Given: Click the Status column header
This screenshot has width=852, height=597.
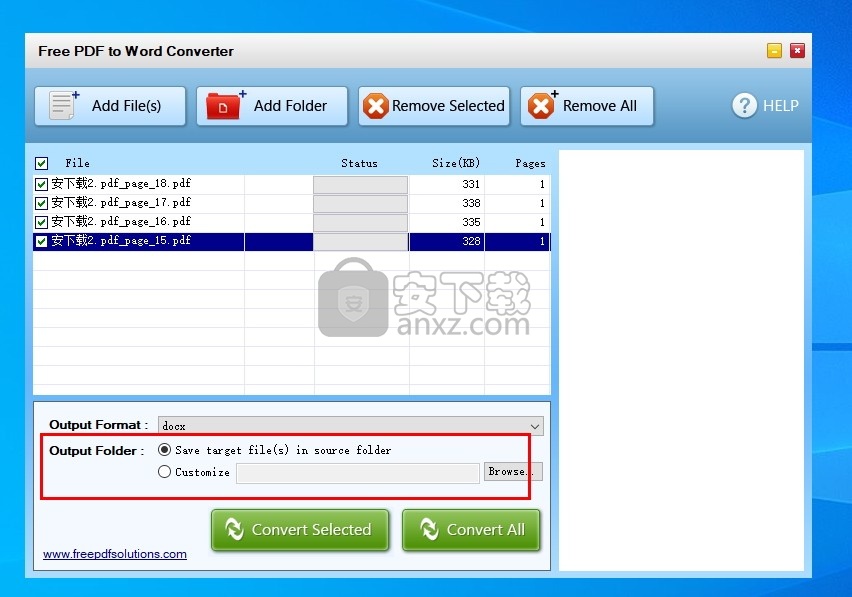Looking at the screenshot, I should tap(359, 163).
